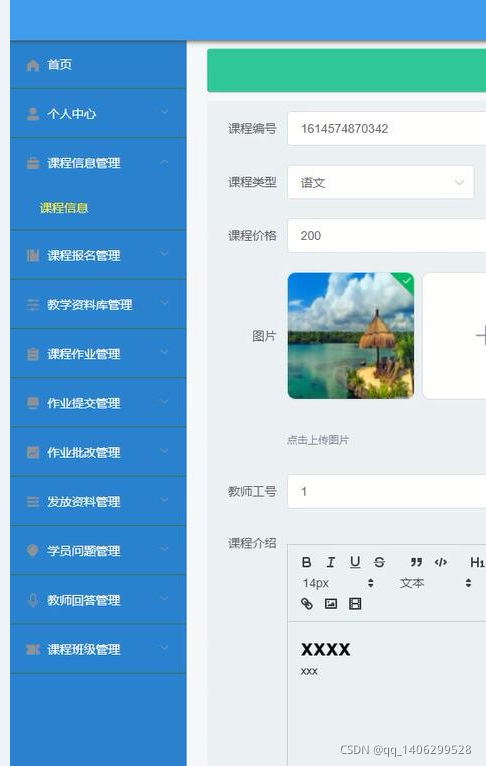Collapse the 课程信息管理 menu chevron
Image resolution: width=486 pixels, height=766 pixels.
pos(165,162)
